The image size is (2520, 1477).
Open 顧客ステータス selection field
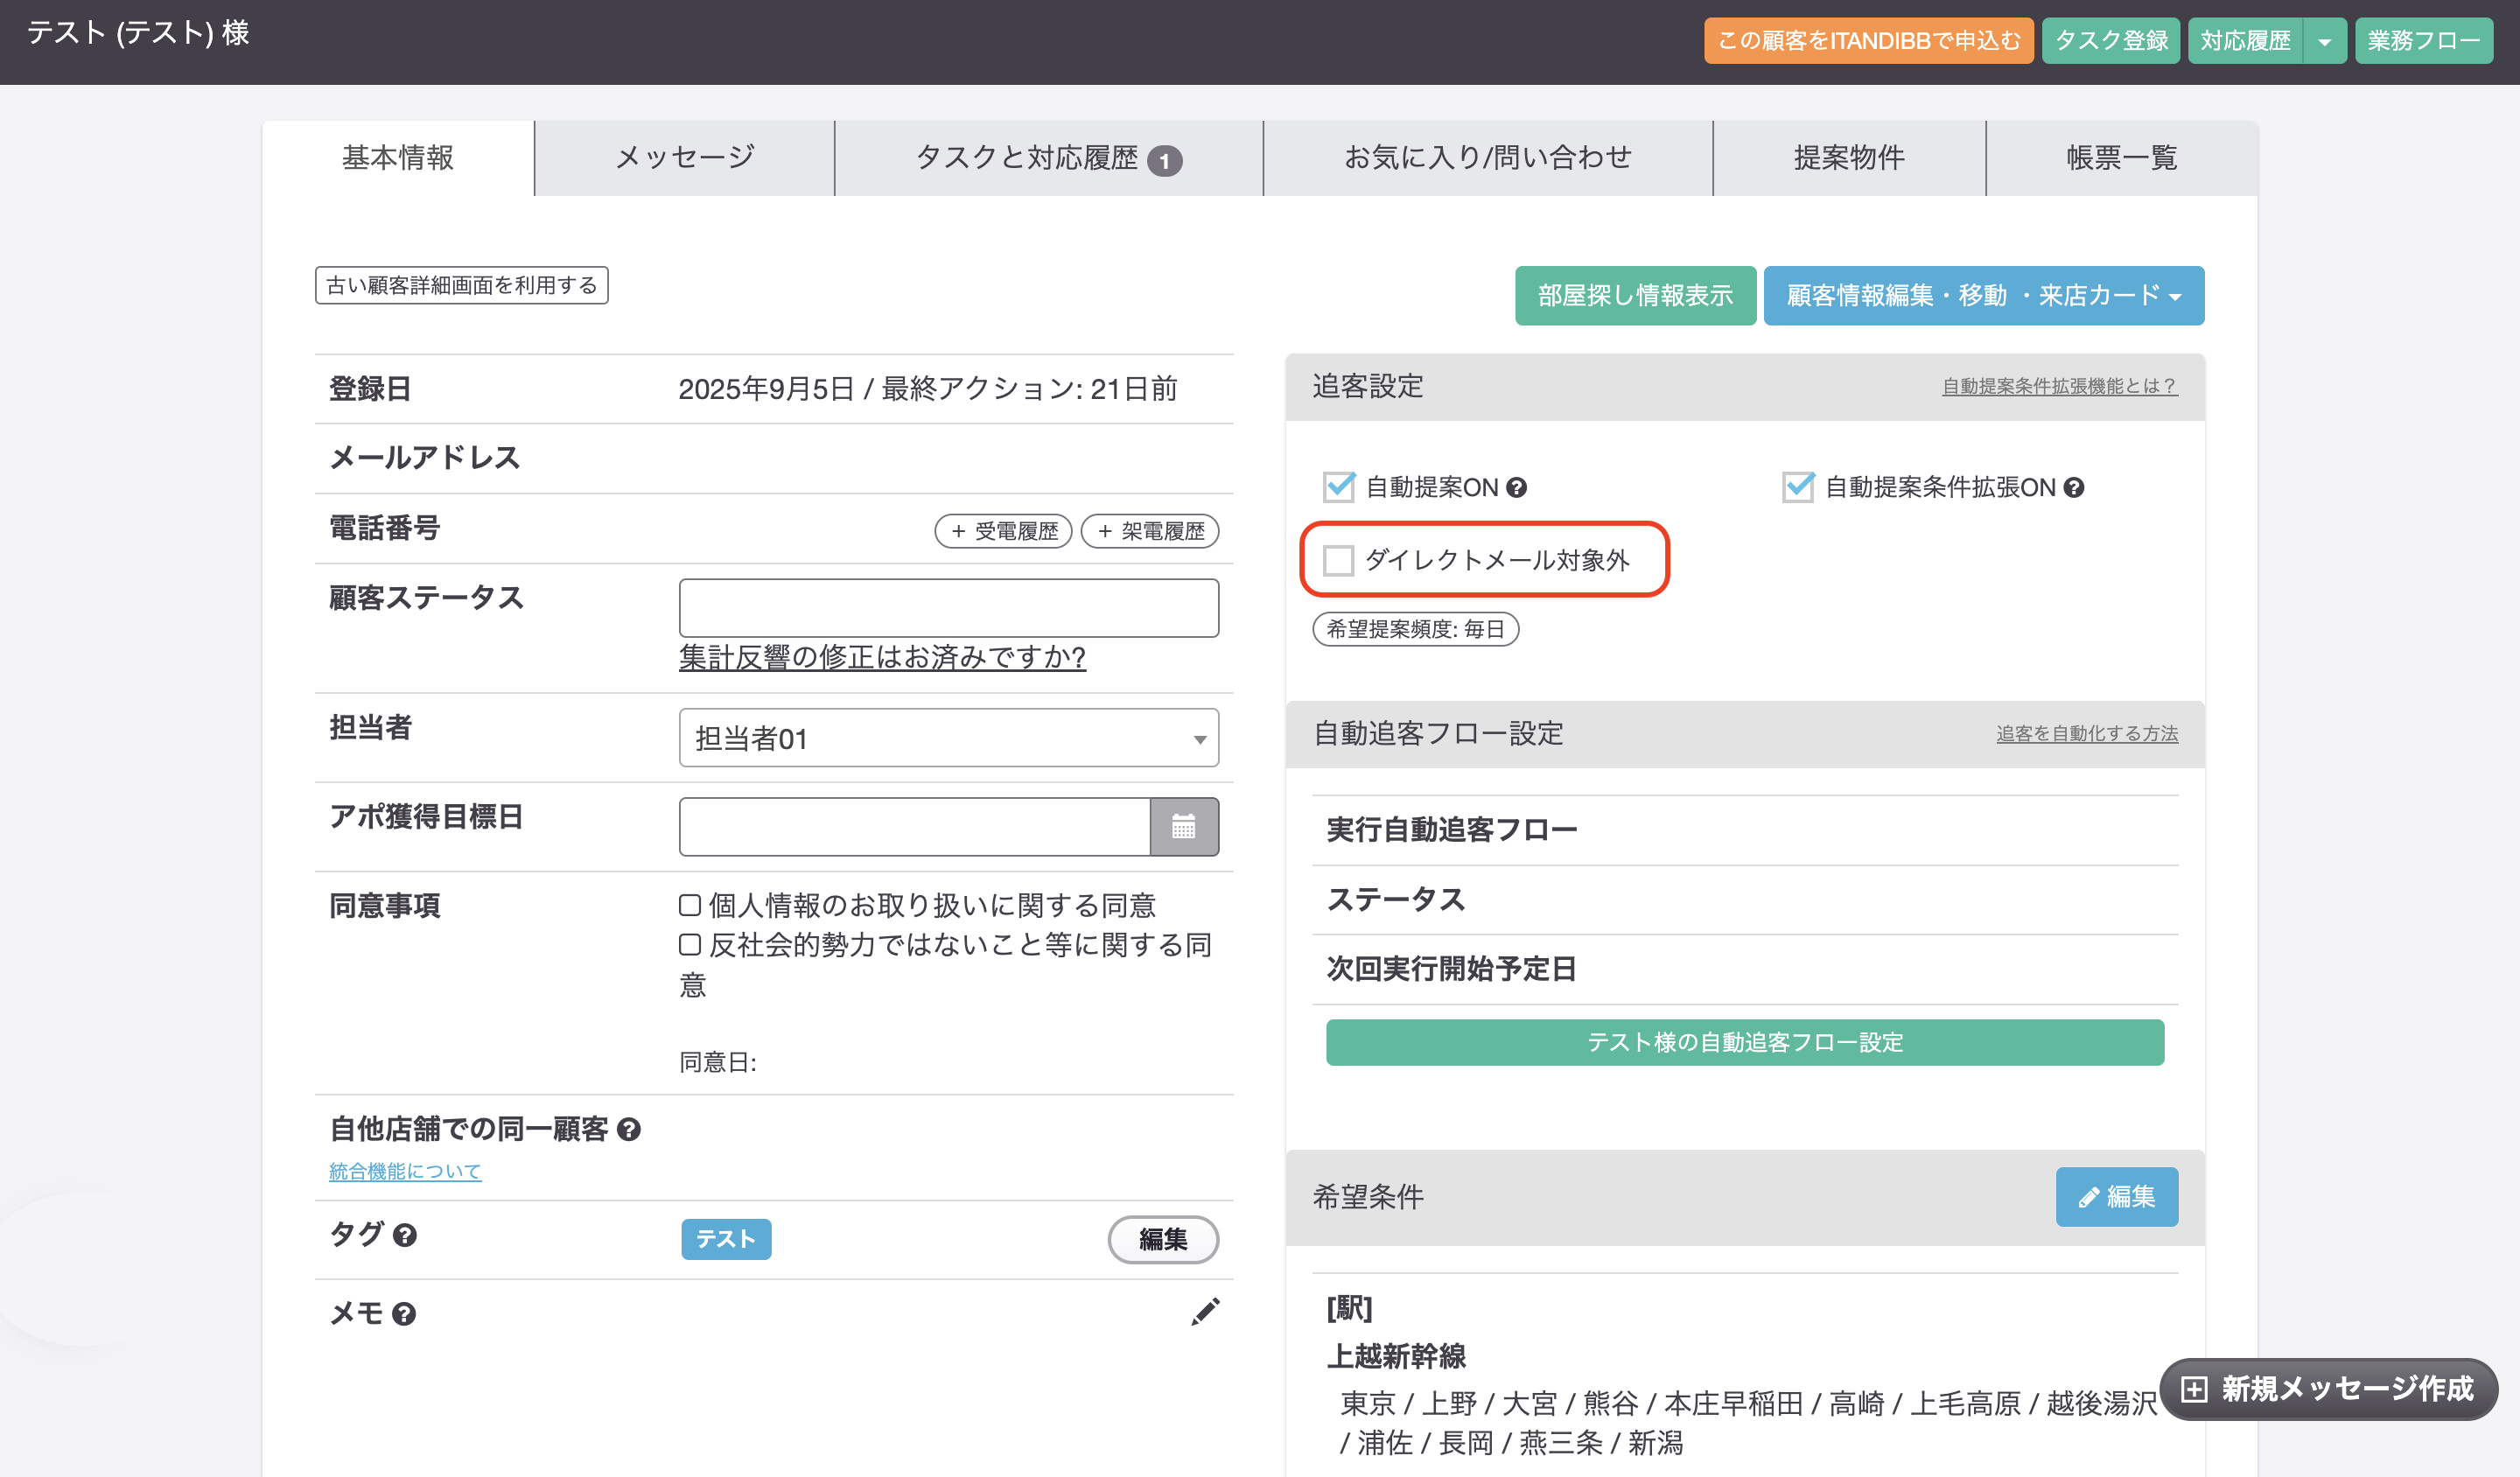[948, 608]
